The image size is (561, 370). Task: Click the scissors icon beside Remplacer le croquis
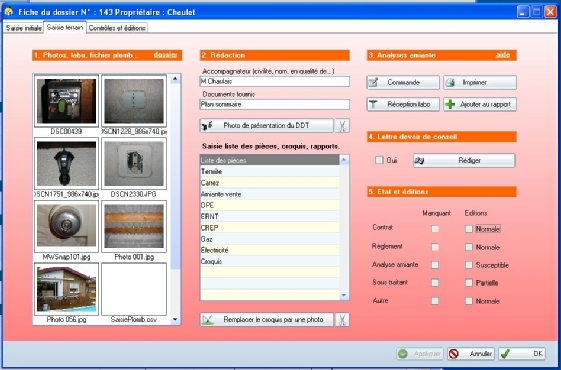342,320
